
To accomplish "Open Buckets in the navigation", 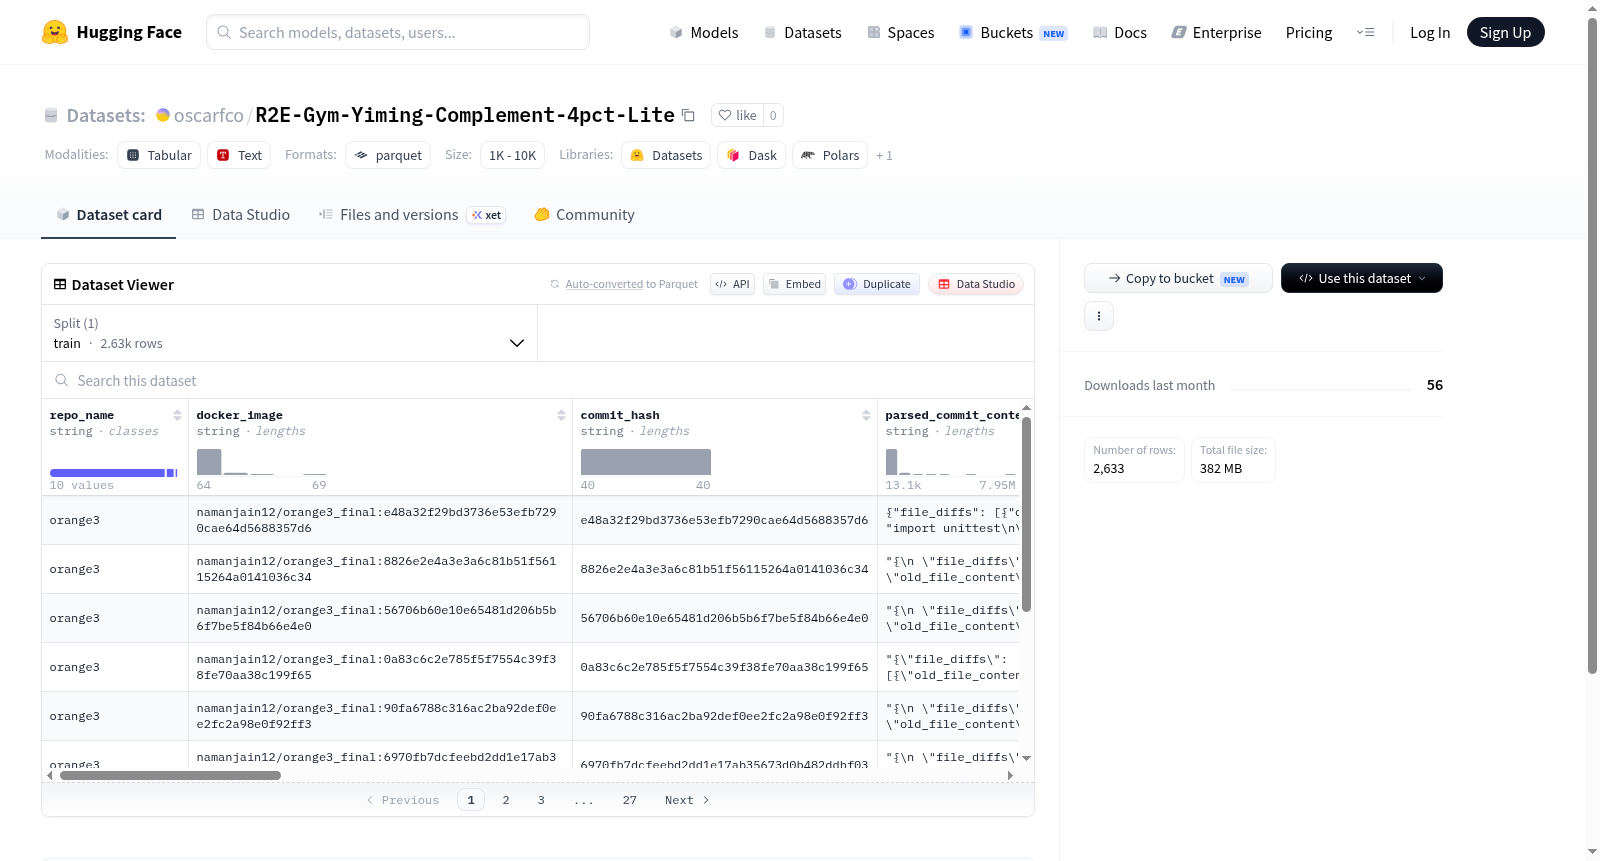I will tap(1013, 32).
